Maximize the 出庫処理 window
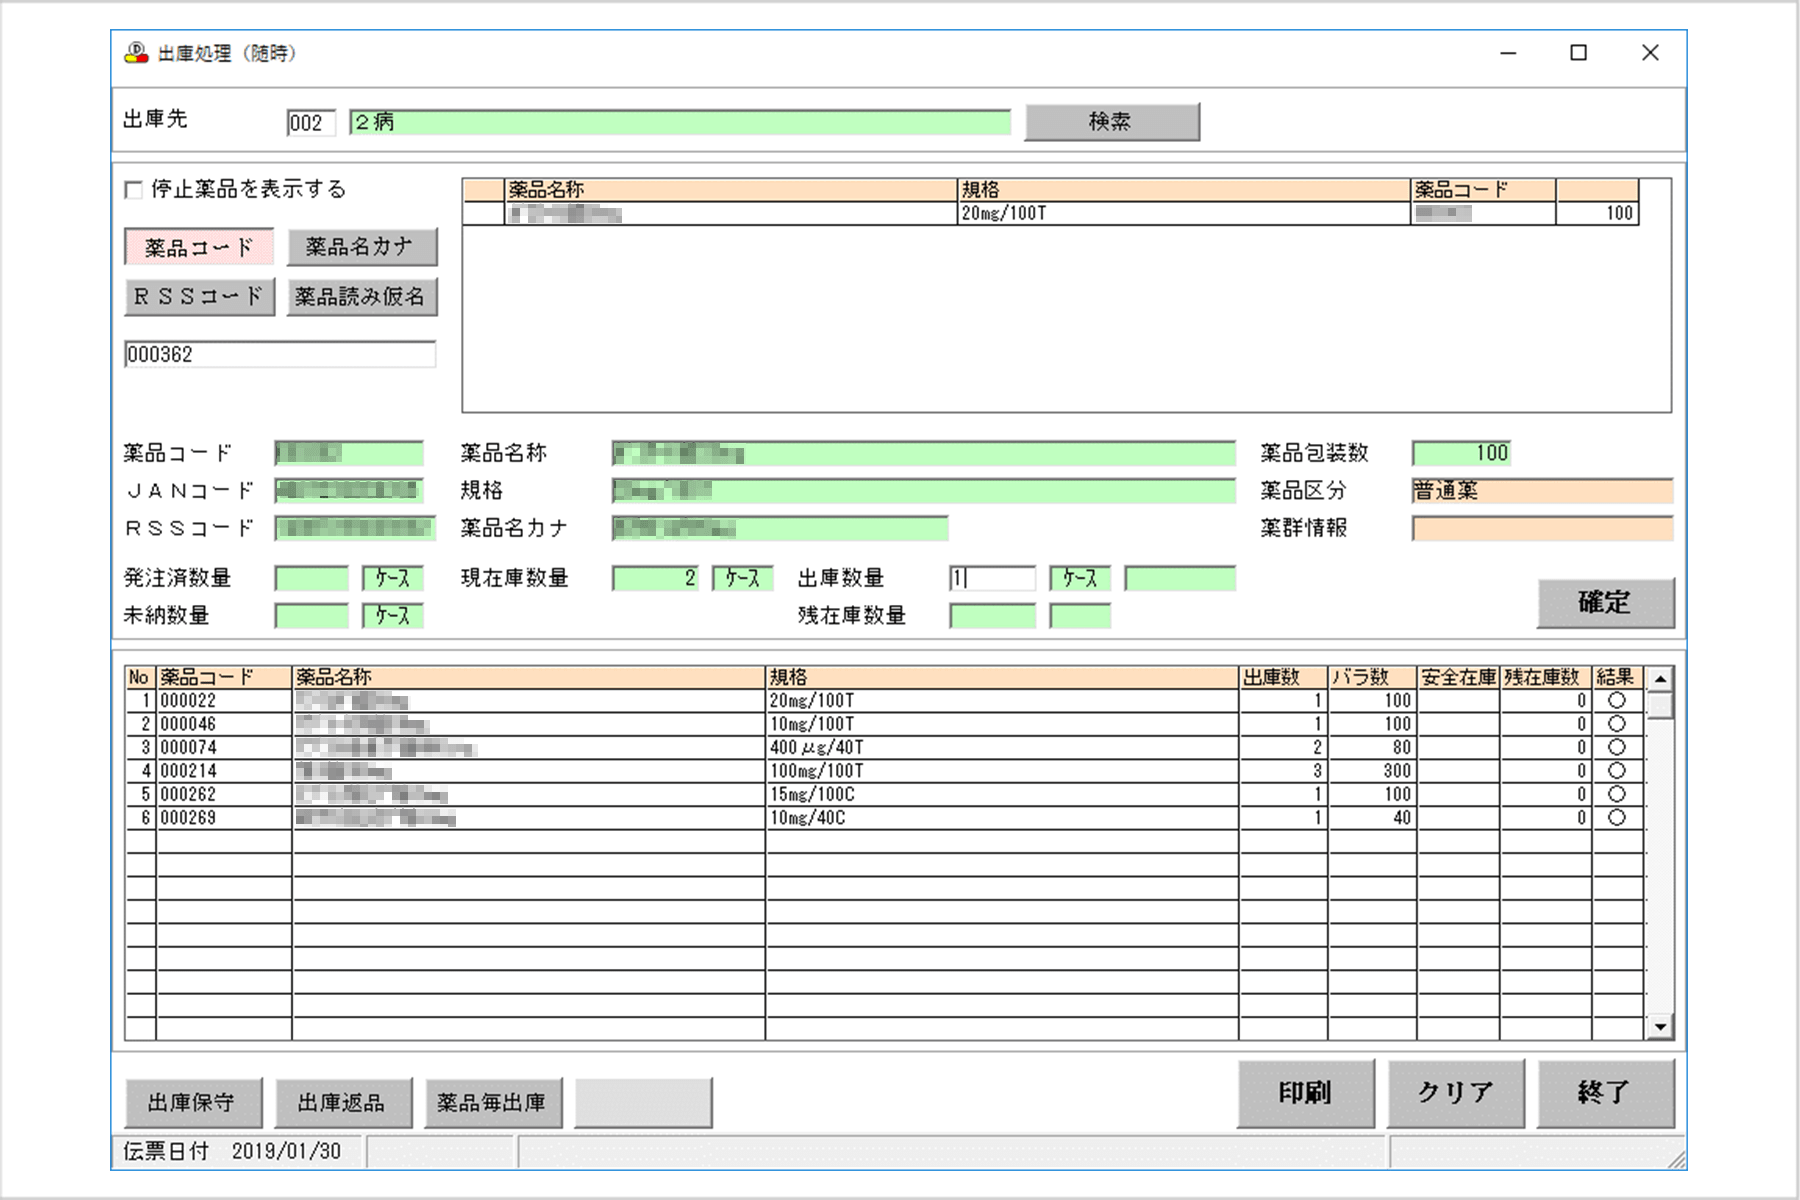The height and width of the screenshot is (1200, 1800). pyautogui.click(x=1579, y=53)
